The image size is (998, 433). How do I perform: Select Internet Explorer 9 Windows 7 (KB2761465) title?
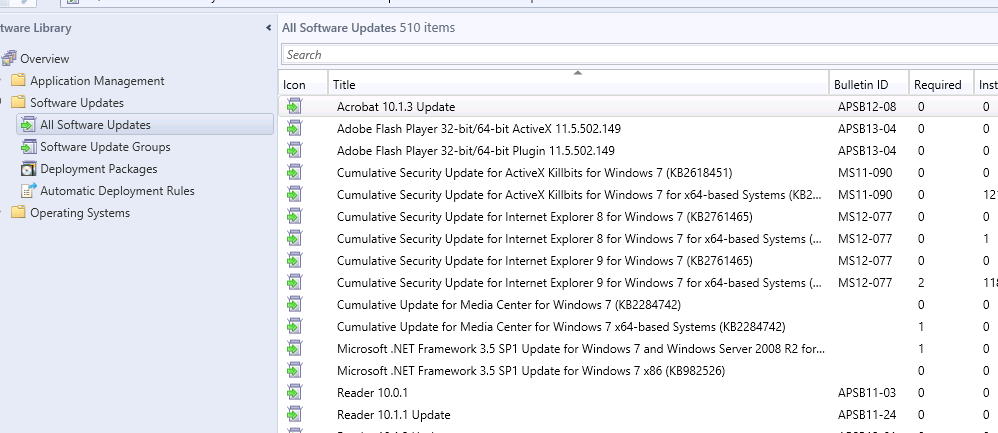545,260
